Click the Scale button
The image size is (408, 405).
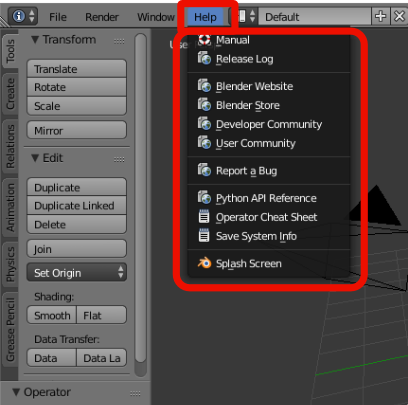pos(77,106)
